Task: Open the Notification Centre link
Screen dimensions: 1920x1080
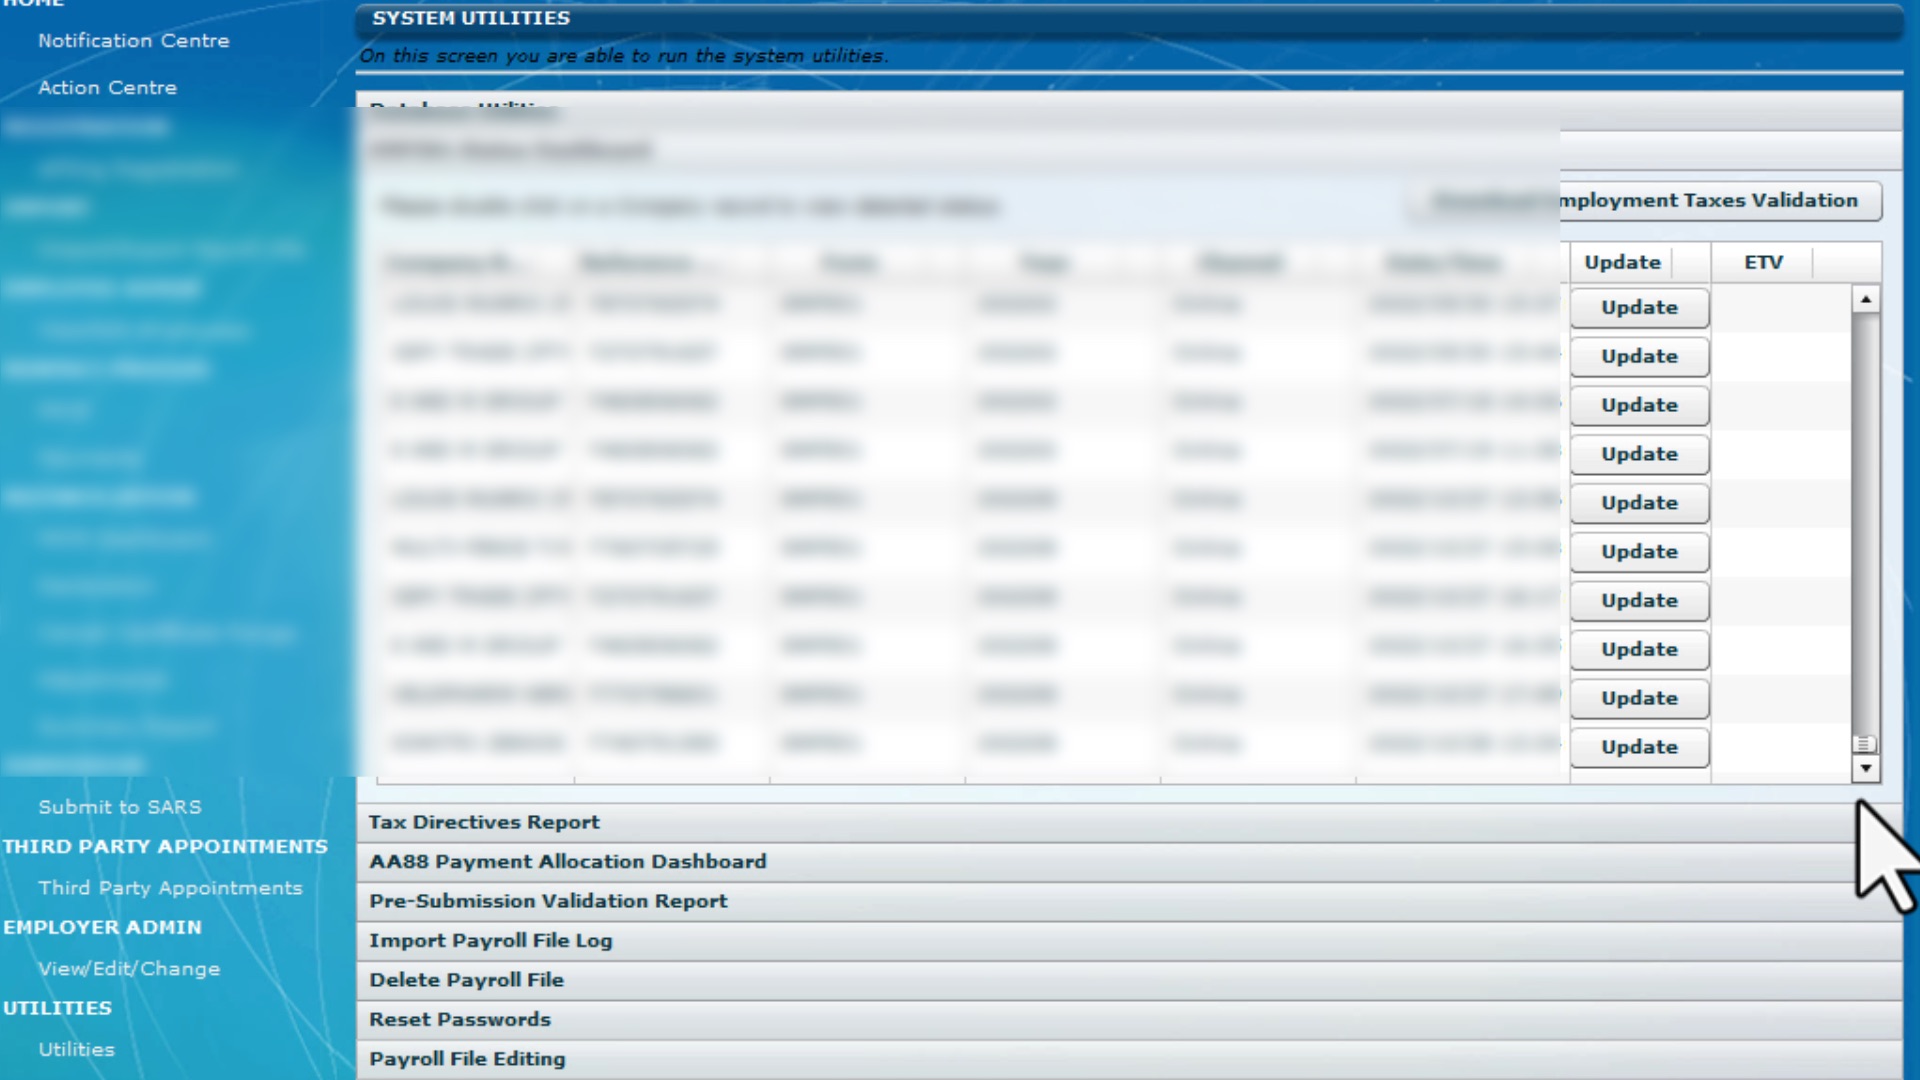Action: point(134,41)
